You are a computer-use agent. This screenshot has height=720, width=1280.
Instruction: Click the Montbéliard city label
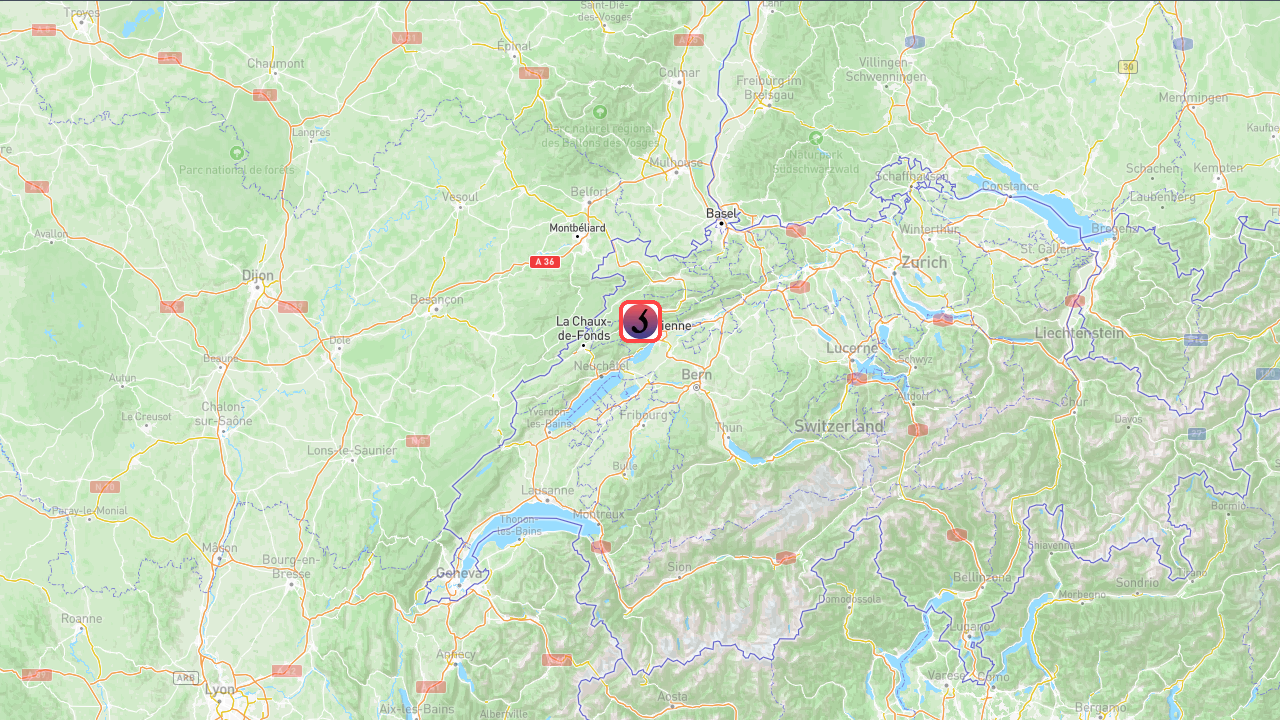pyautogui.click(x=577, y=228)
